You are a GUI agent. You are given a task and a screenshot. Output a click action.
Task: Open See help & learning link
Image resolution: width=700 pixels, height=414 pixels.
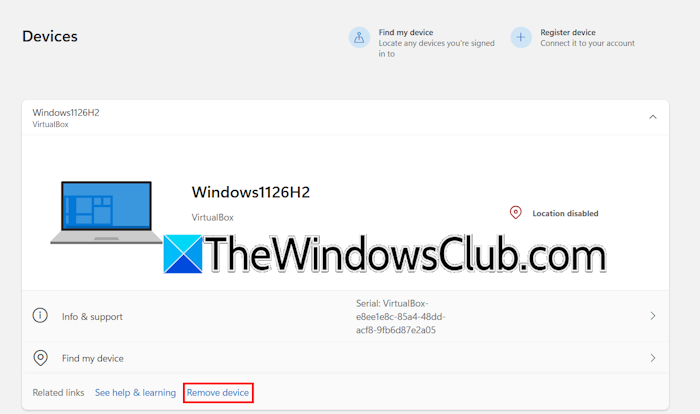[135, 393]
